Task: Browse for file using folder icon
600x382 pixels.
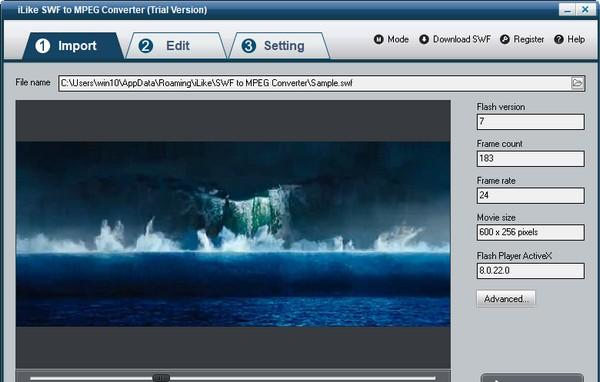Action: click(x=577, y=83)
